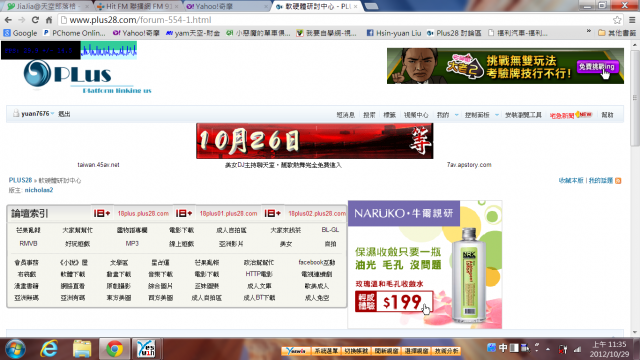Click the taskbar clock showing 11:35
Viewport: 640px width, 360px height.
pyautogui.click(x=609, y=349)
